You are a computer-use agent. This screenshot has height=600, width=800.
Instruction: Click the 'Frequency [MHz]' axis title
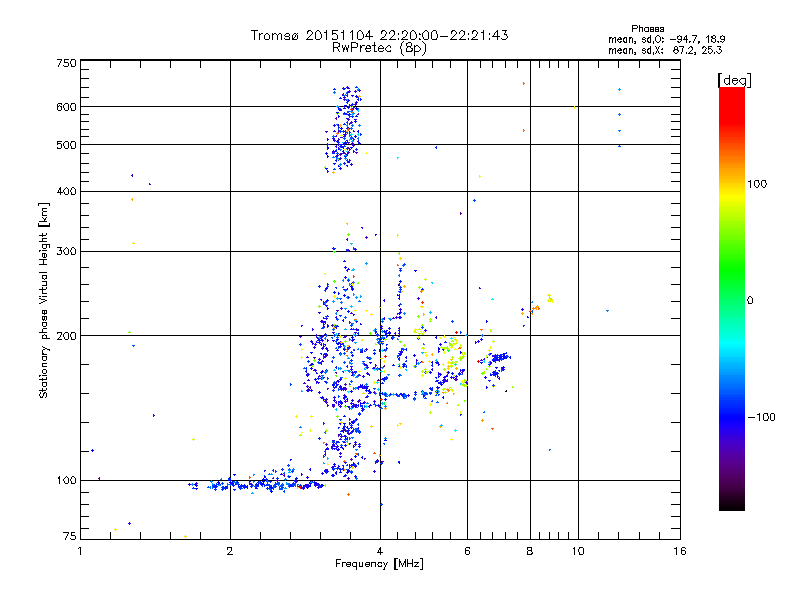pos(379,564)
